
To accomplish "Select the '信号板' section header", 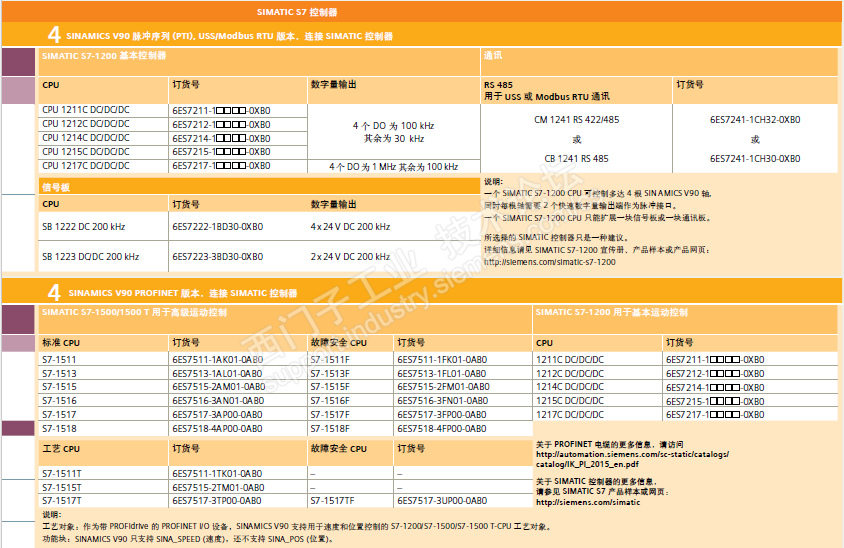I will 56,187.
